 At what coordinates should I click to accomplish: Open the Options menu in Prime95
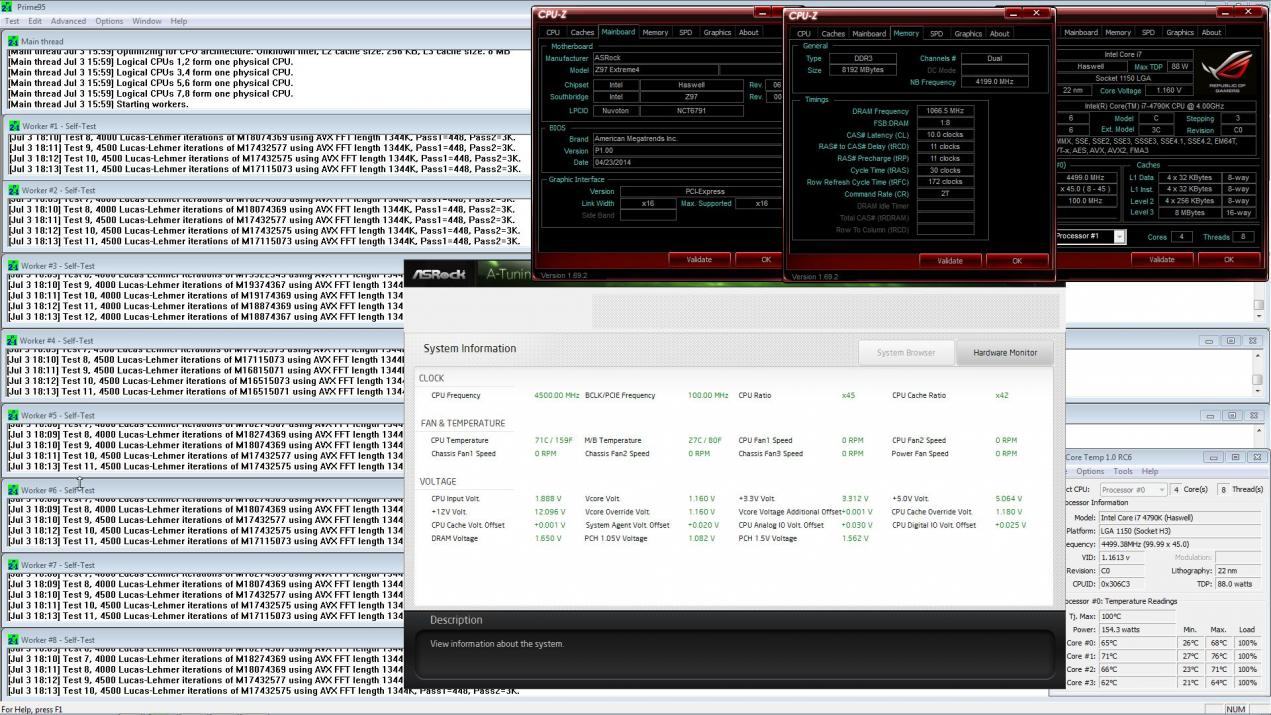point(109,21)
